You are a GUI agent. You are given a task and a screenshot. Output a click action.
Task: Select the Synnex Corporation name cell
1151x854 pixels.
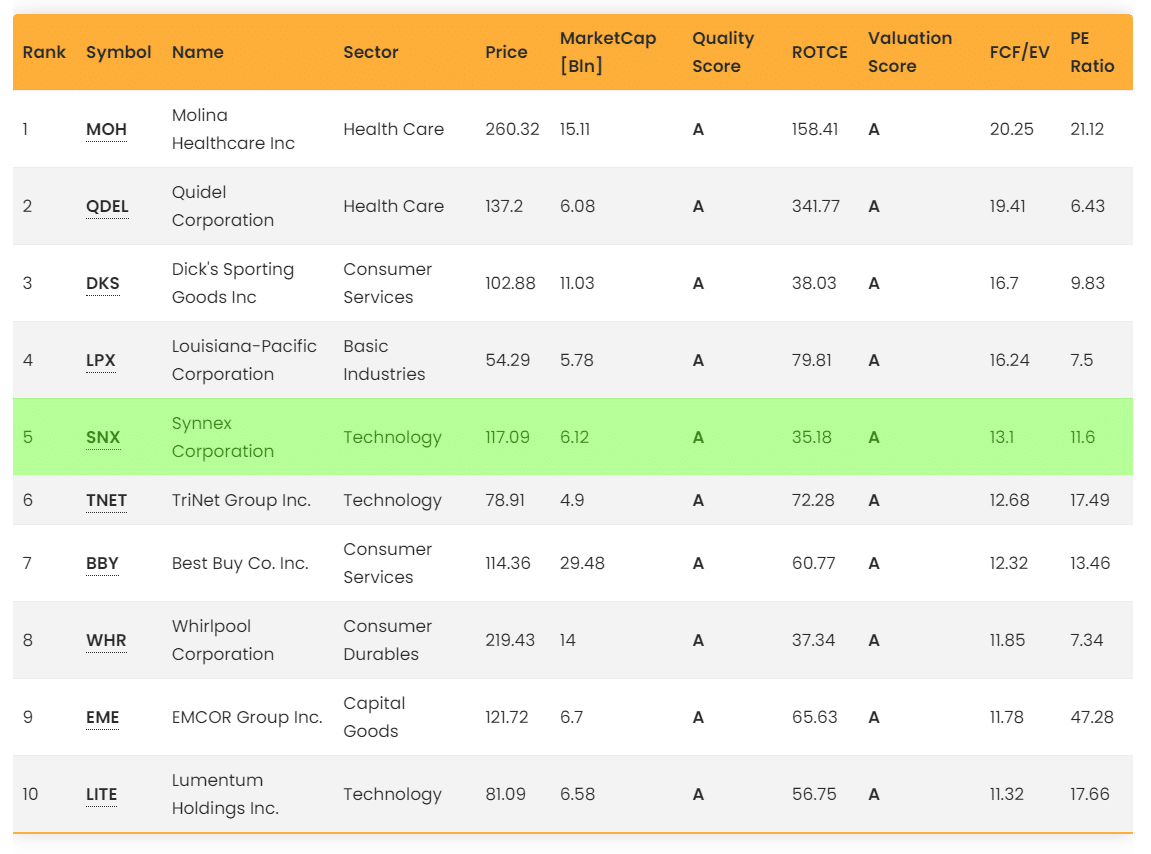(222, 438)
